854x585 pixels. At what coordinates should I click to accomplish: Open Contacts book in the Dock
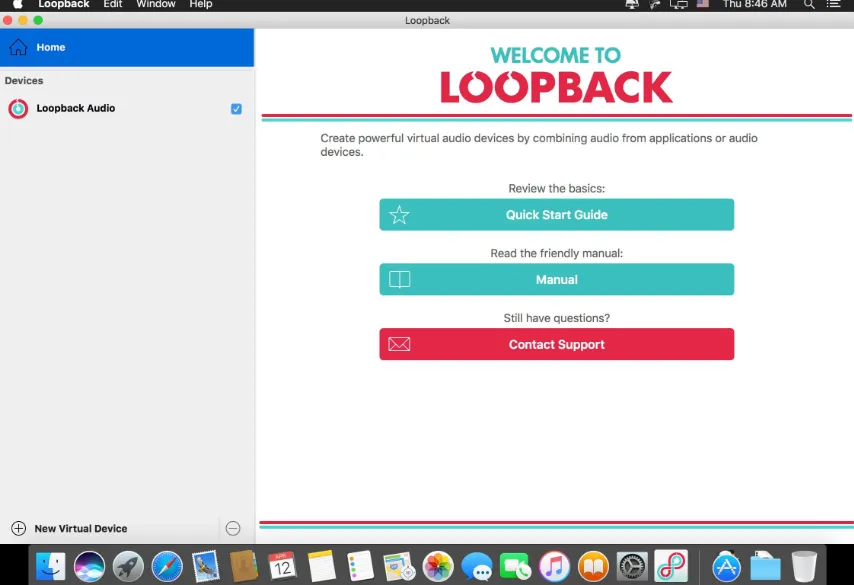243,566
